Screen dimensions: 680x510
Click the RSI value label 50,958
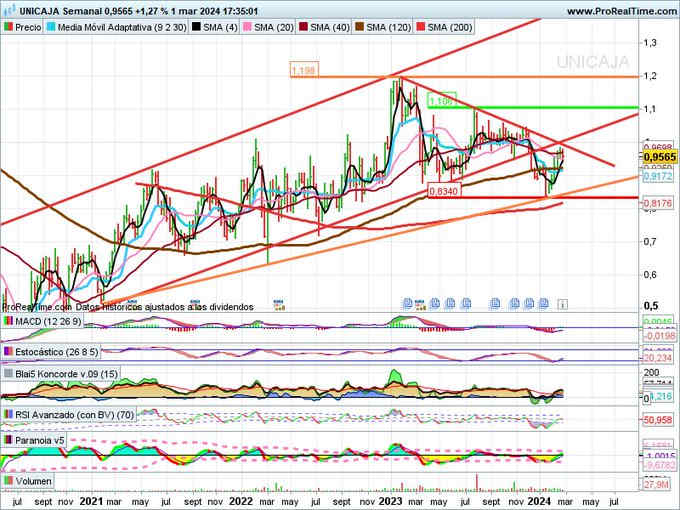pyautogui.click(x=658, y=420)
